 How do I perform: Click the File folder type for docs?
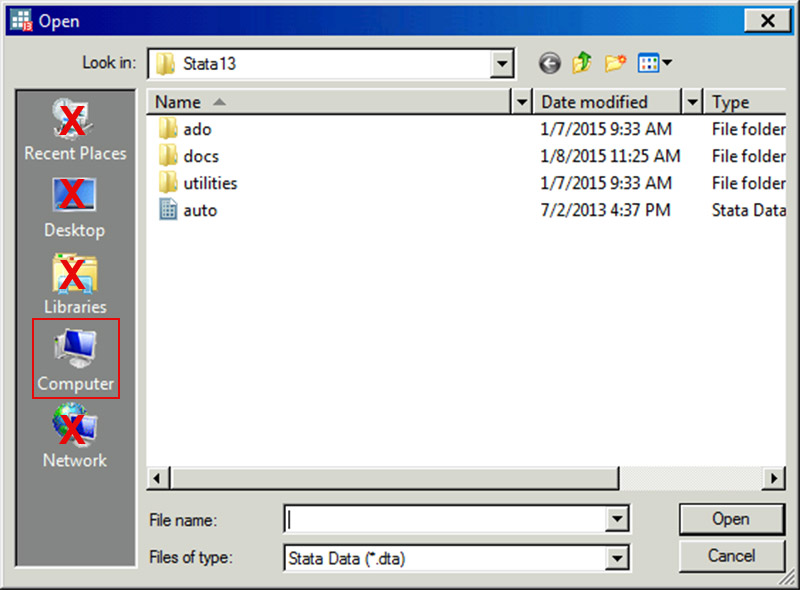[x=748, y=156]
